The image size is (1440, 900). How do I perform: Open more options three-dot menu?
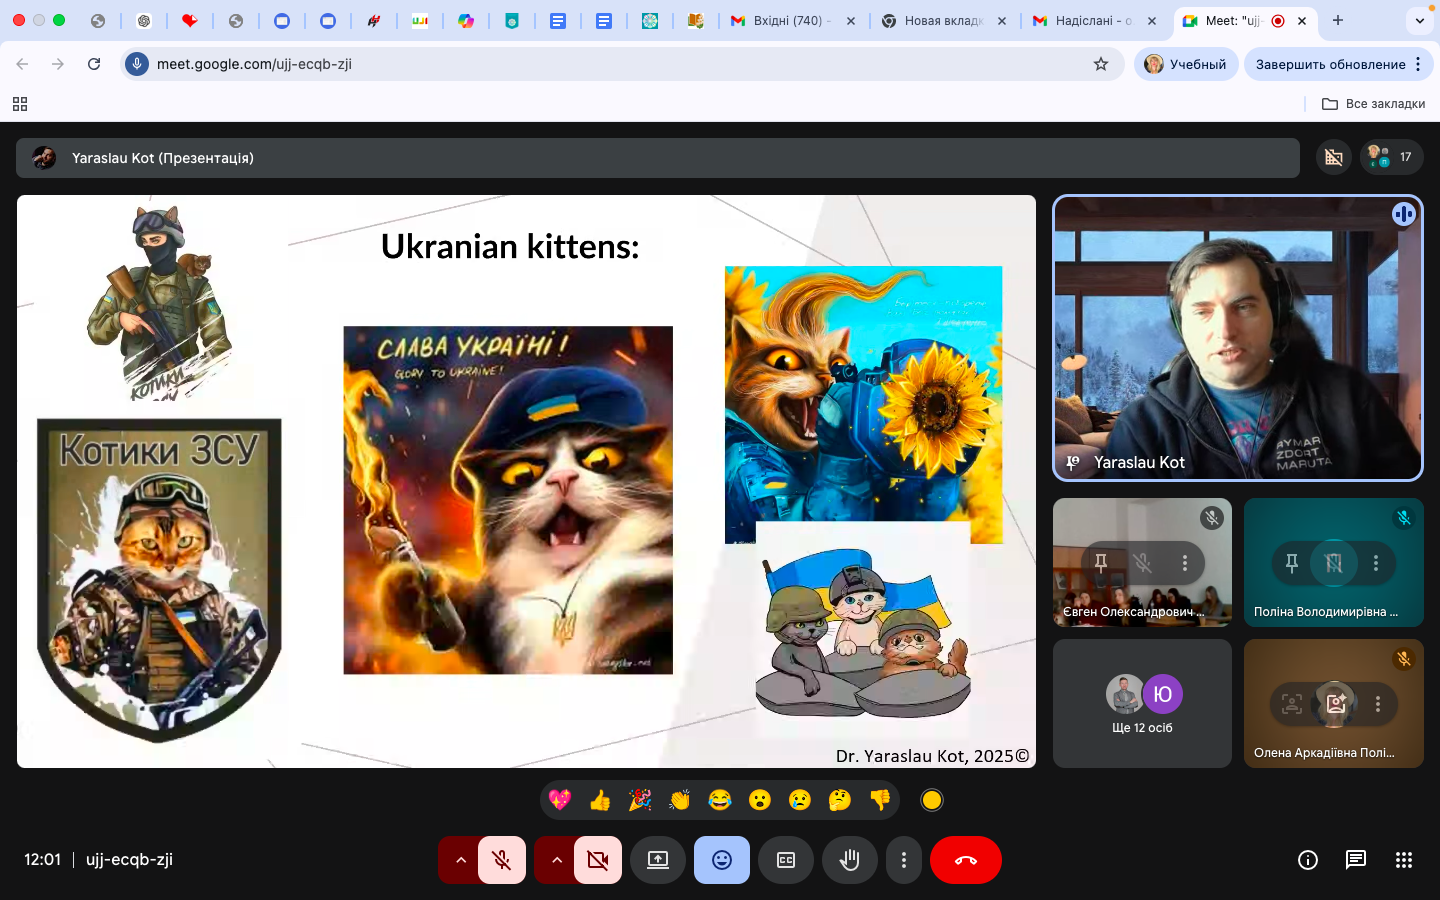pyautogui.click(x=904, y=860)
